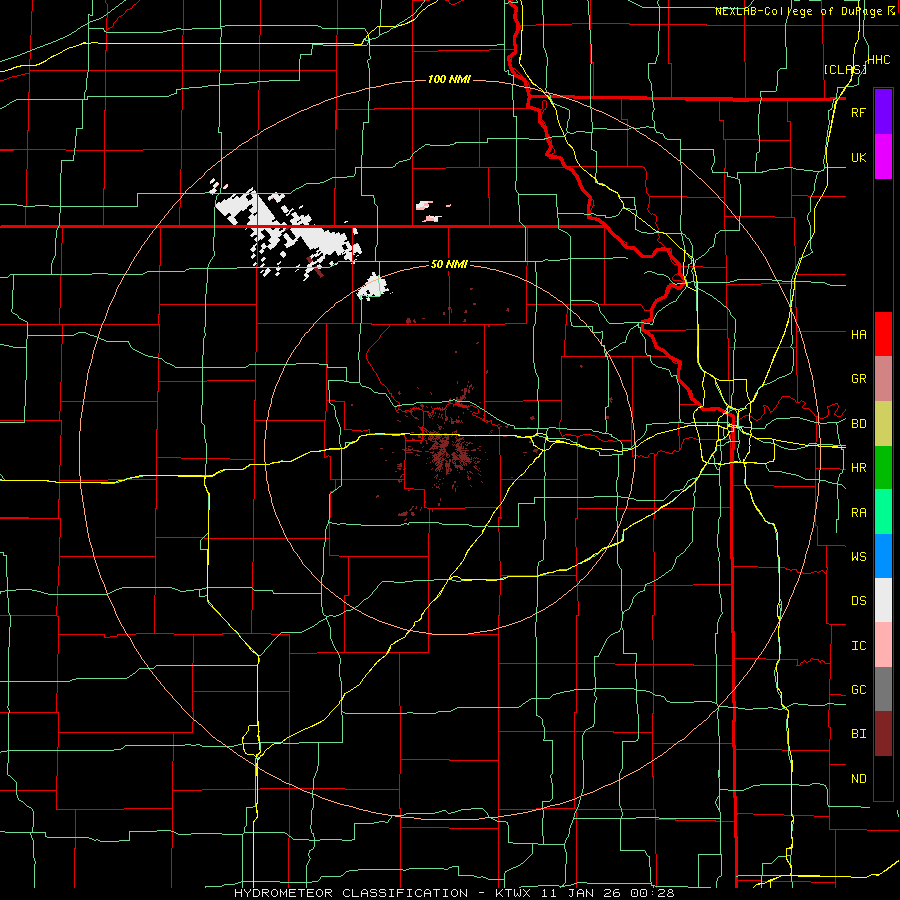Click the GR legend label
Screen dimensions: 900x900
tap(858, 379)
